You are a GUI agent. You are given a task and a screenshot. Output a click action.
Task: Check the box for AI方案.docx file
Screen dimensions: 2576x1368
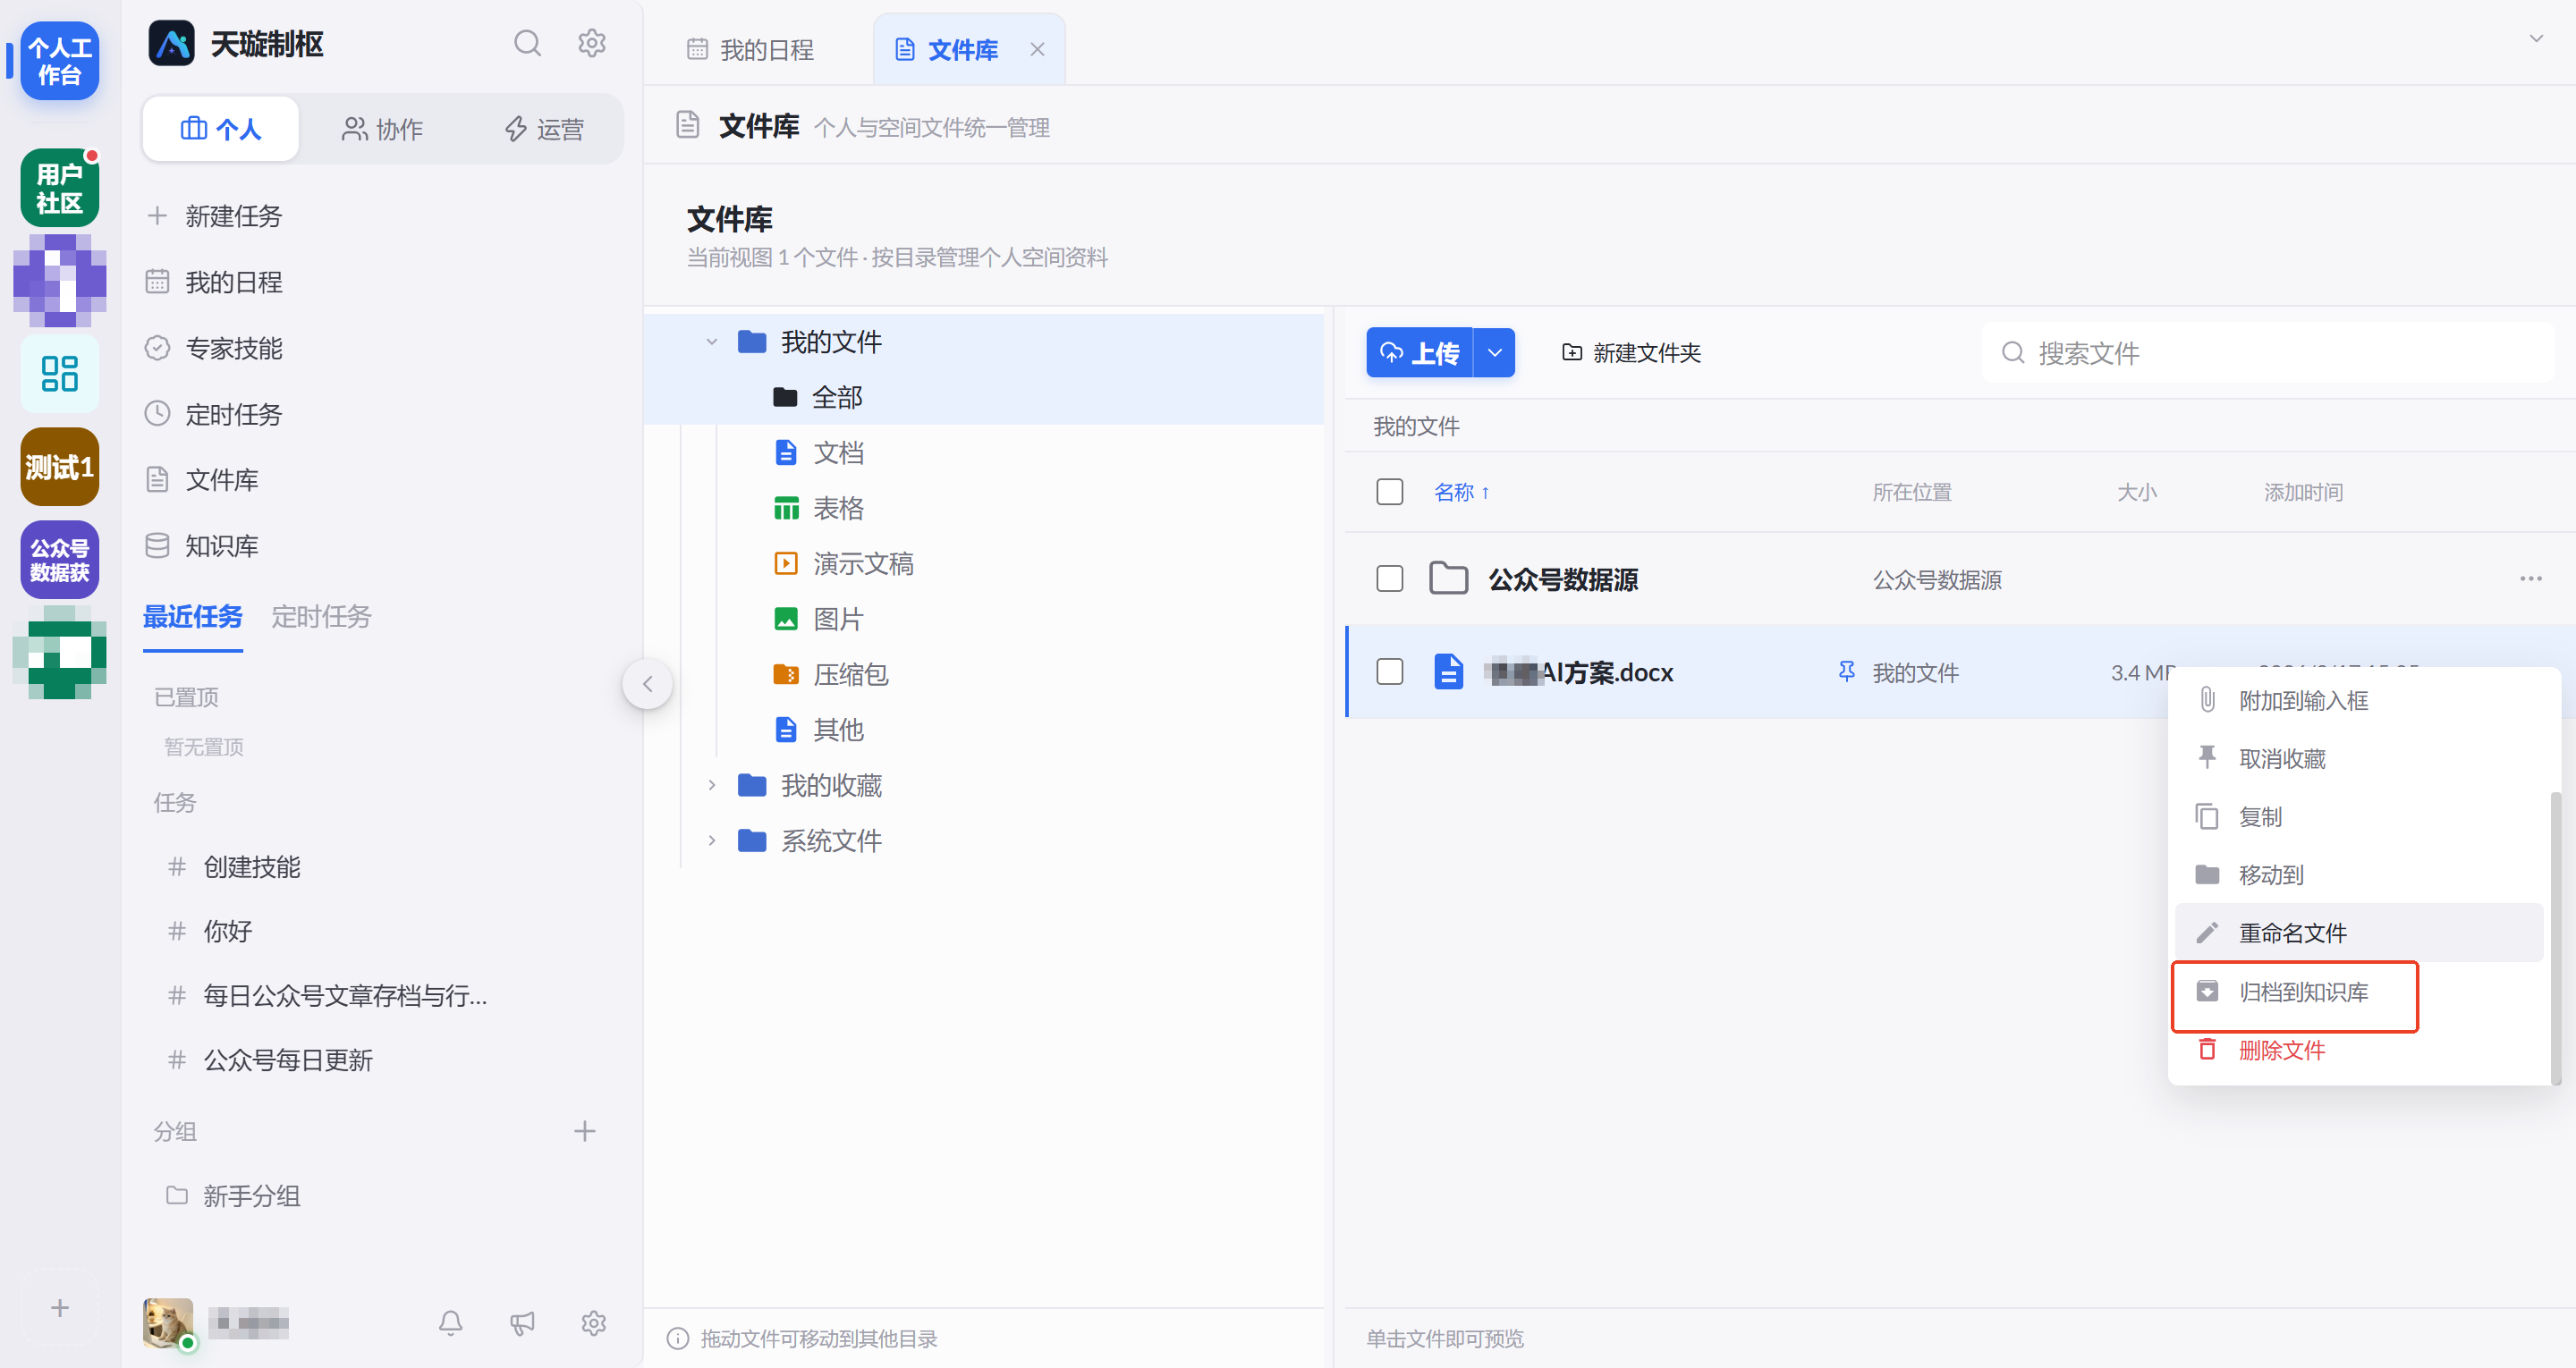tap(1390, 671)
